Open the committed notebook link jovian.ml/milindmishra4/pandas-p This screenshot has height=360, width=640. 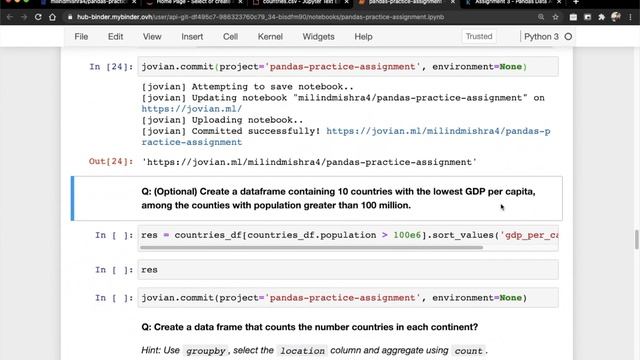click(438, 131)
